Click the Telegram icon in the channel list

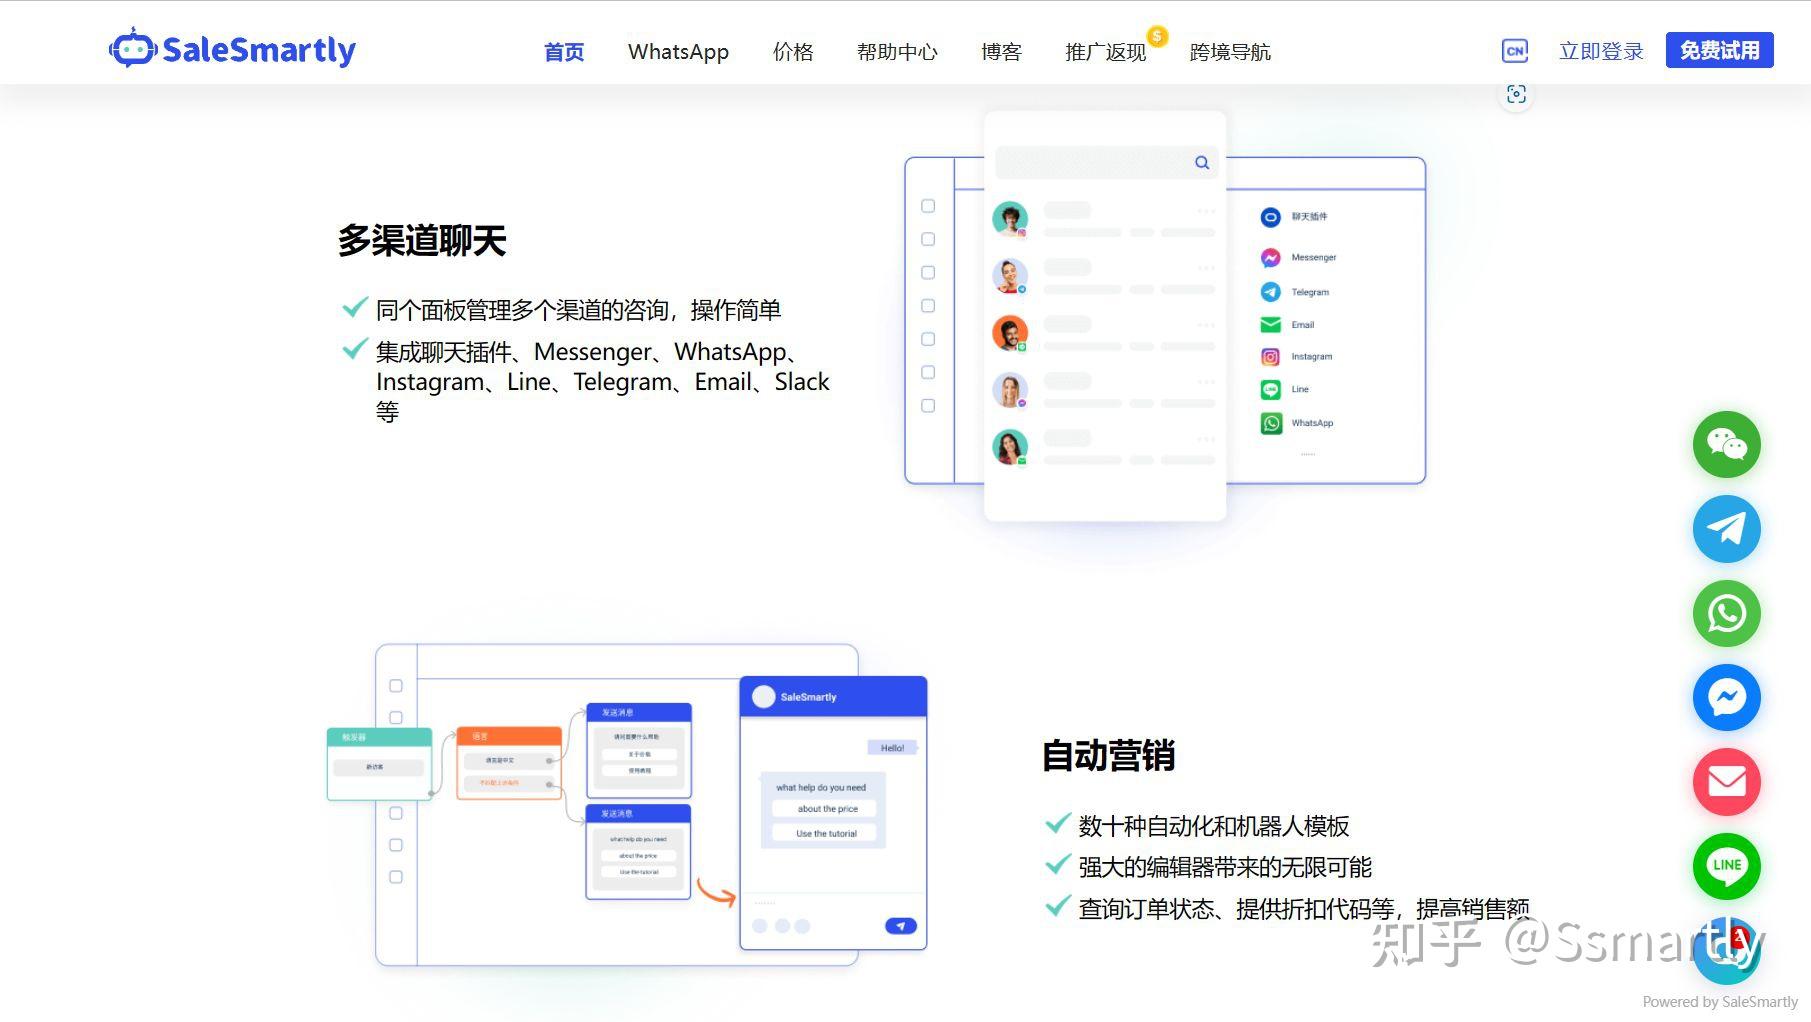1270,292
